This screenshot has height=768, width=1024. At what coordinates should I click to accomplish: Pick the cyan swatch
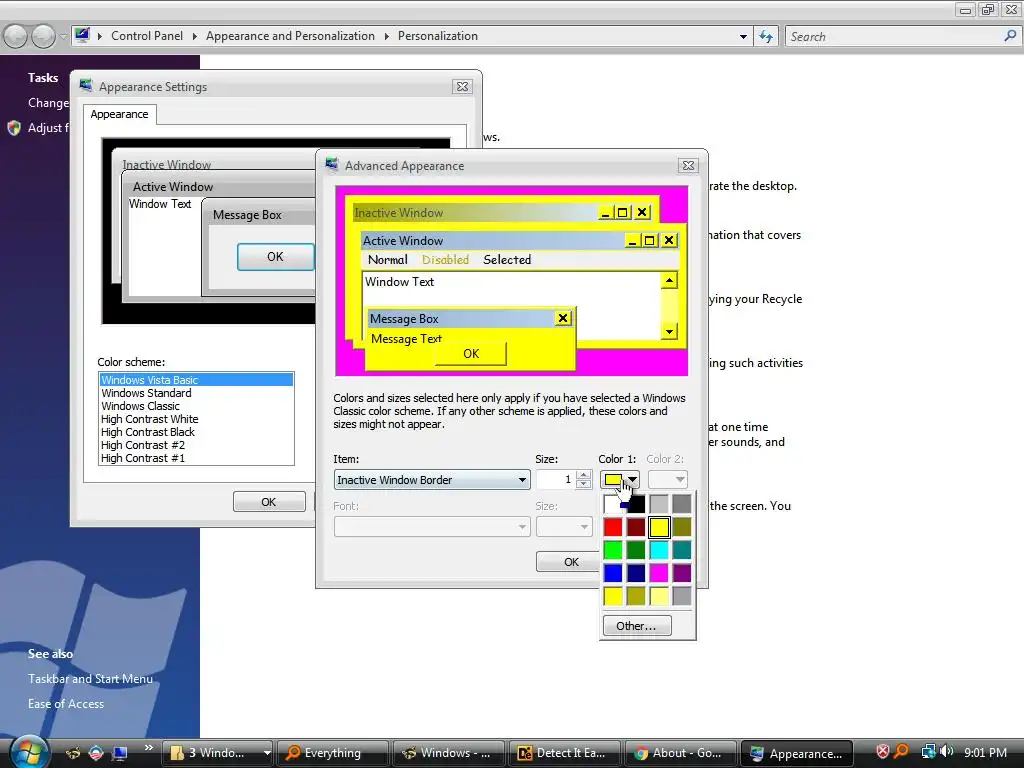coord(660,550)
